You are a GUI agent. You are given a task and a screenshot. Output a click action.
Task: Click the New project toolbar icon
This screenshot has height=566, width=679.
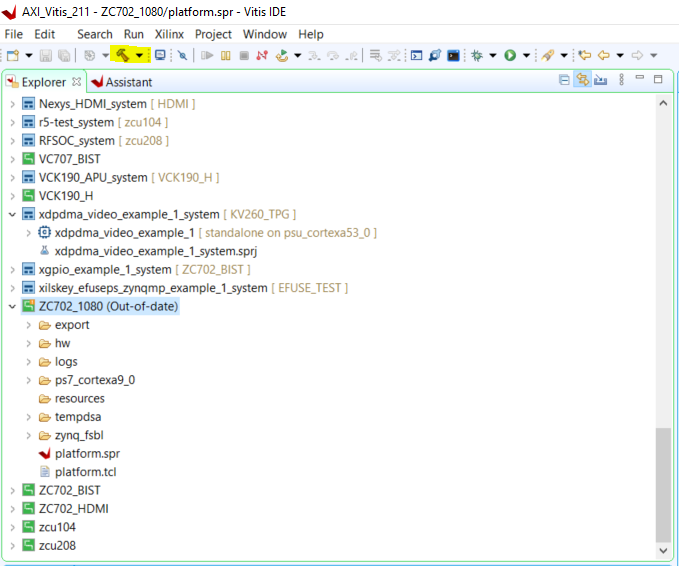(x=13, y=55)
